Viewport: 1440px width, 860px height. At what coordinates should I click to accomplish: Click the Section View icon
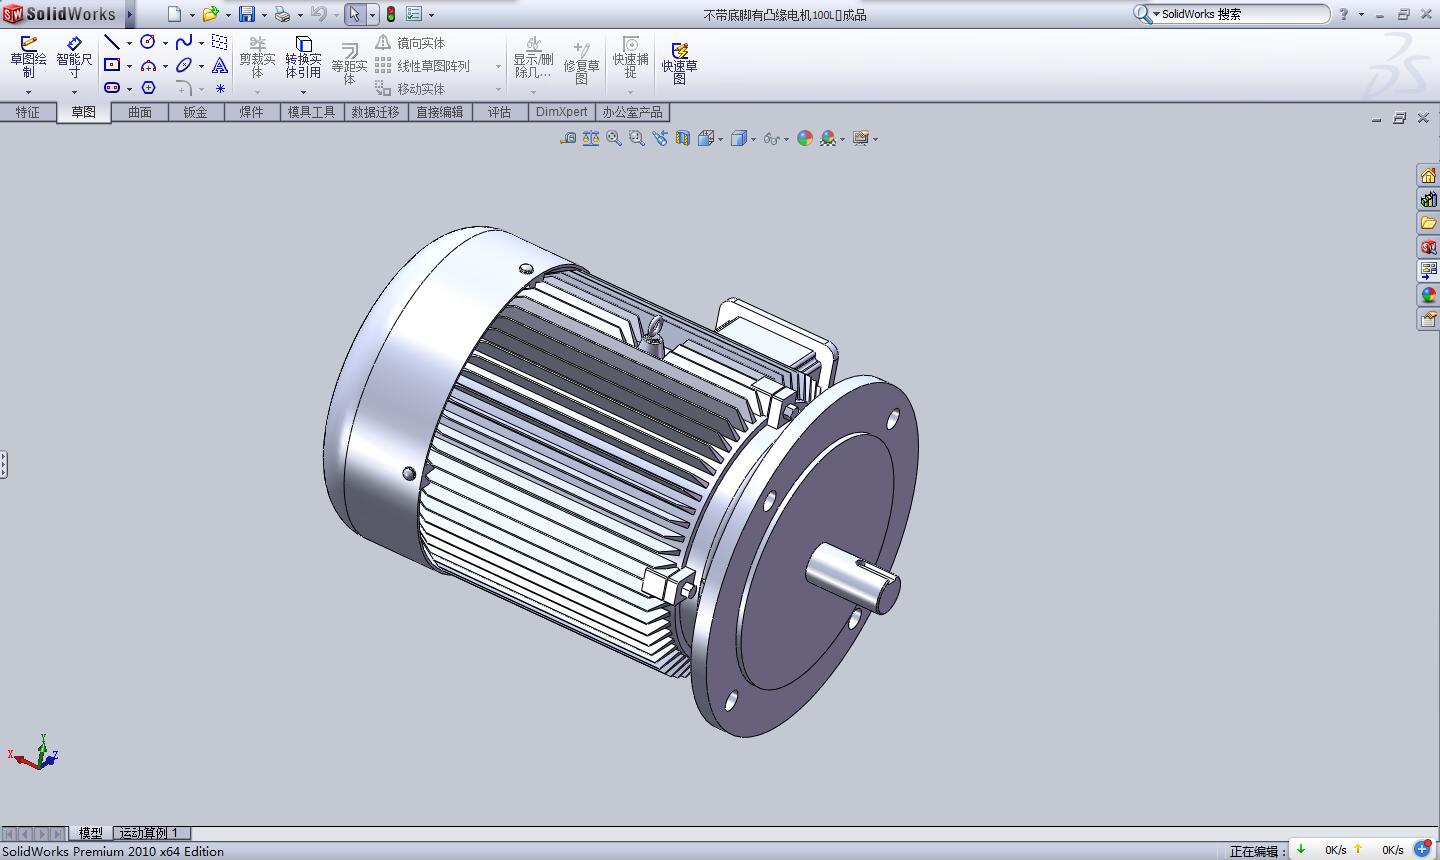(682, 138)
